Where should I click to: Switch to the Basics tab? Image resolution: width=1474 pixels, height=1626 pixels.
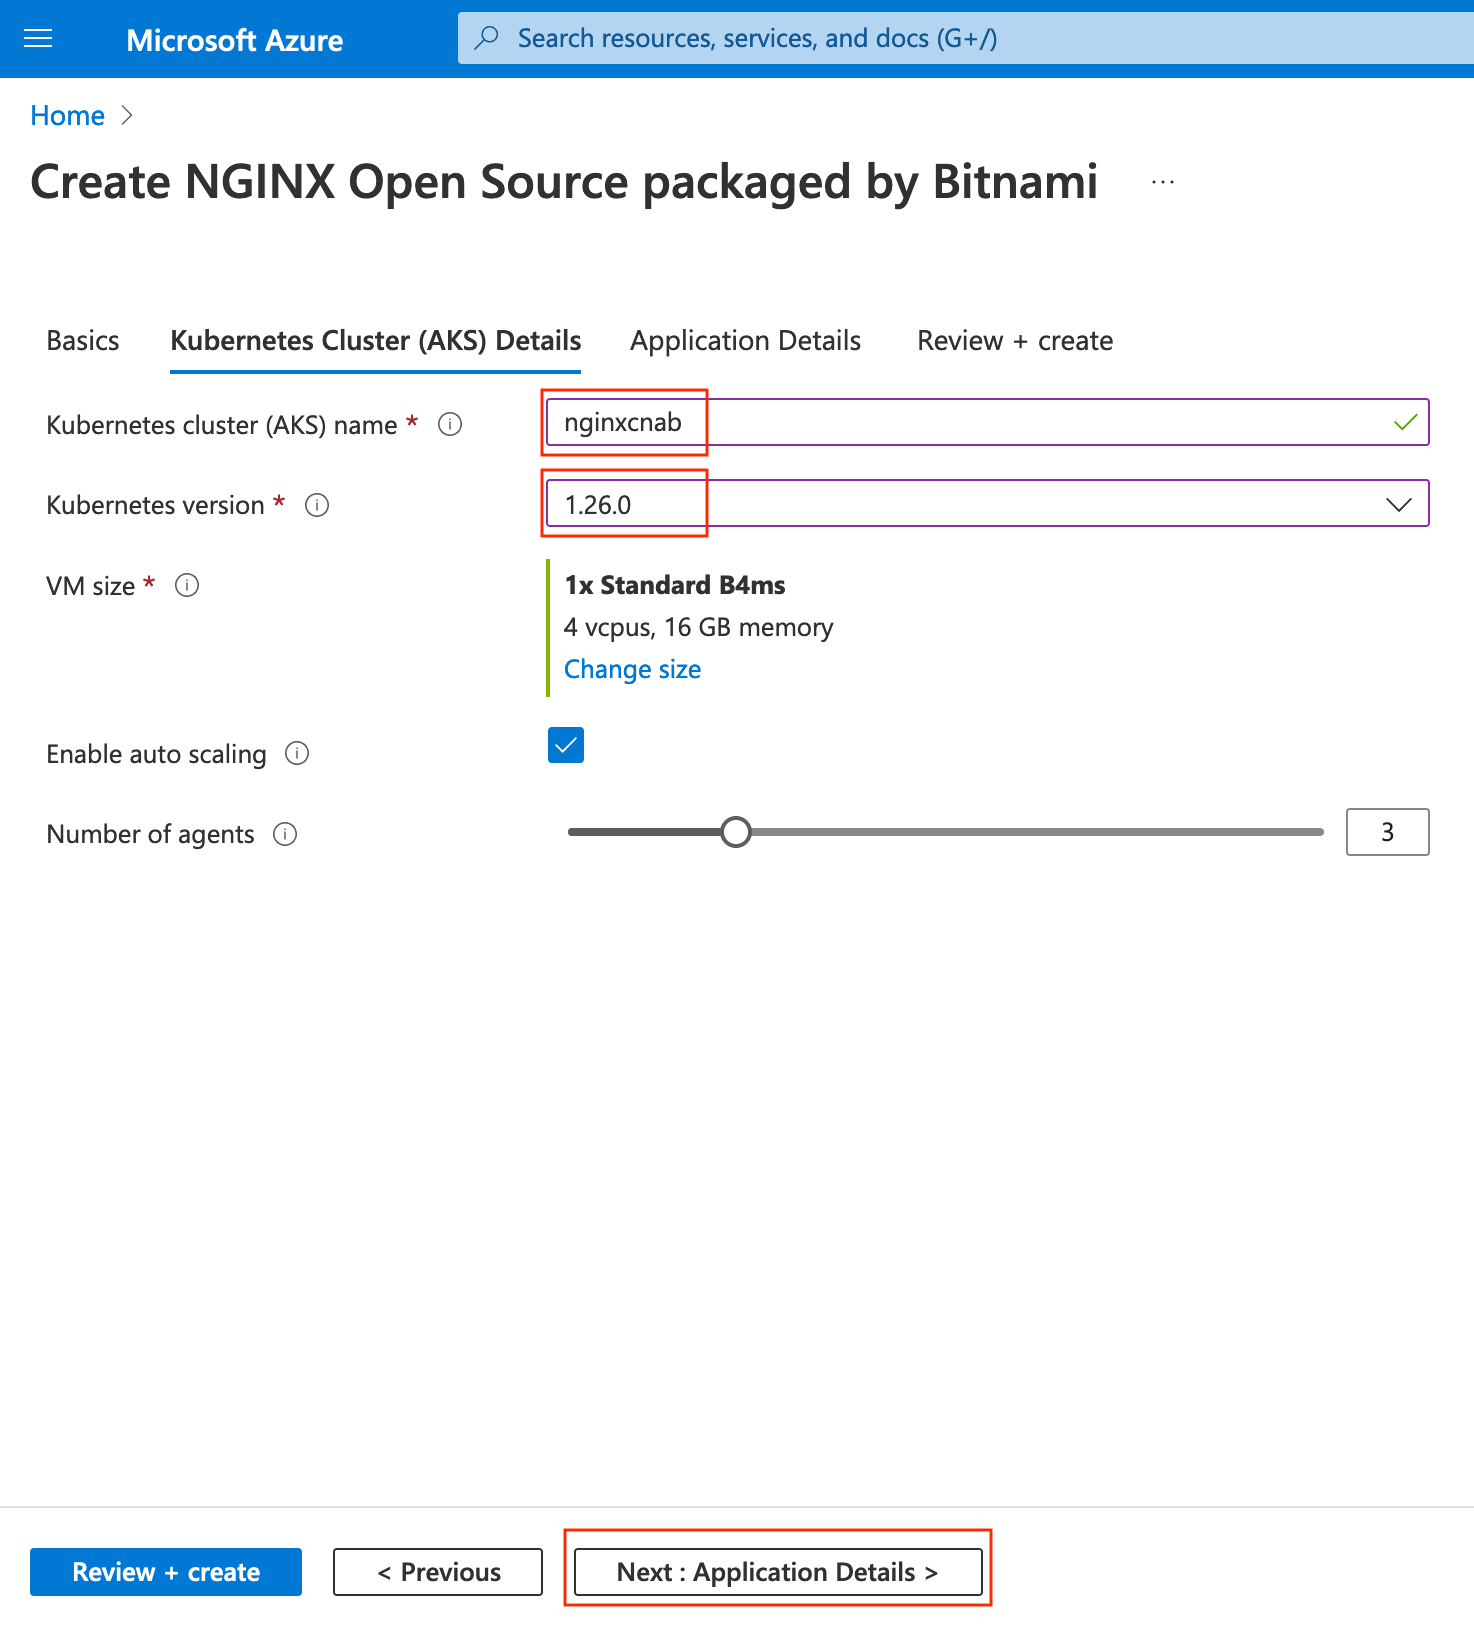click(x=83, y=341)
